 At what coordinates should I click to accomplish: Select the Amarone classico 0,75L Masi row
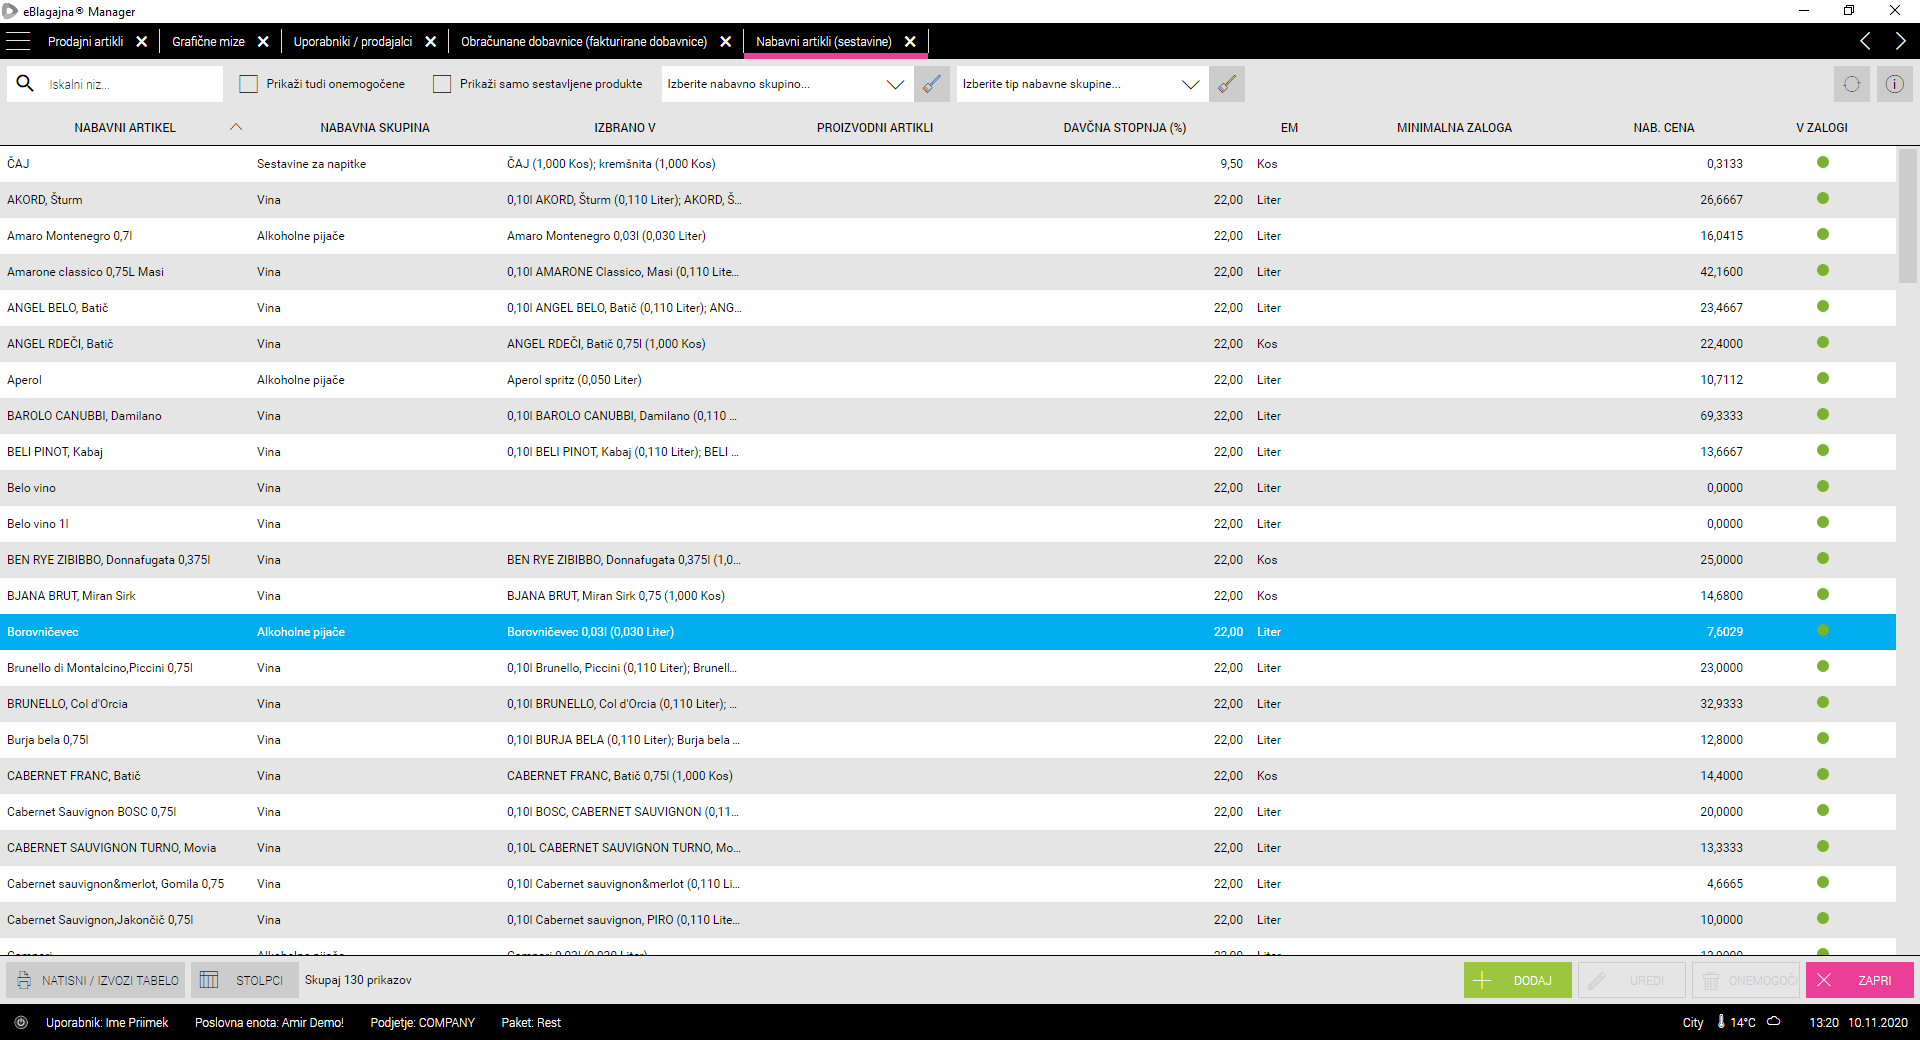tap(948, 272)
